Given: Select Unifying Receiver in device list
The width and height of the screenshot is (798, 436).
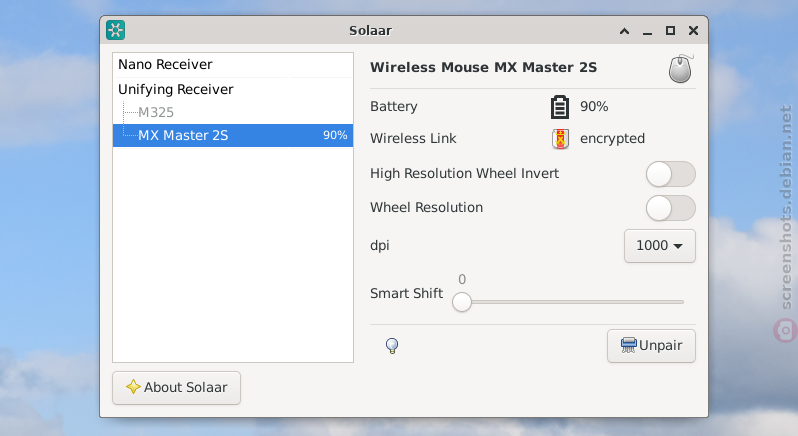Looking at the screenshot, I should [x=233, y=90].
